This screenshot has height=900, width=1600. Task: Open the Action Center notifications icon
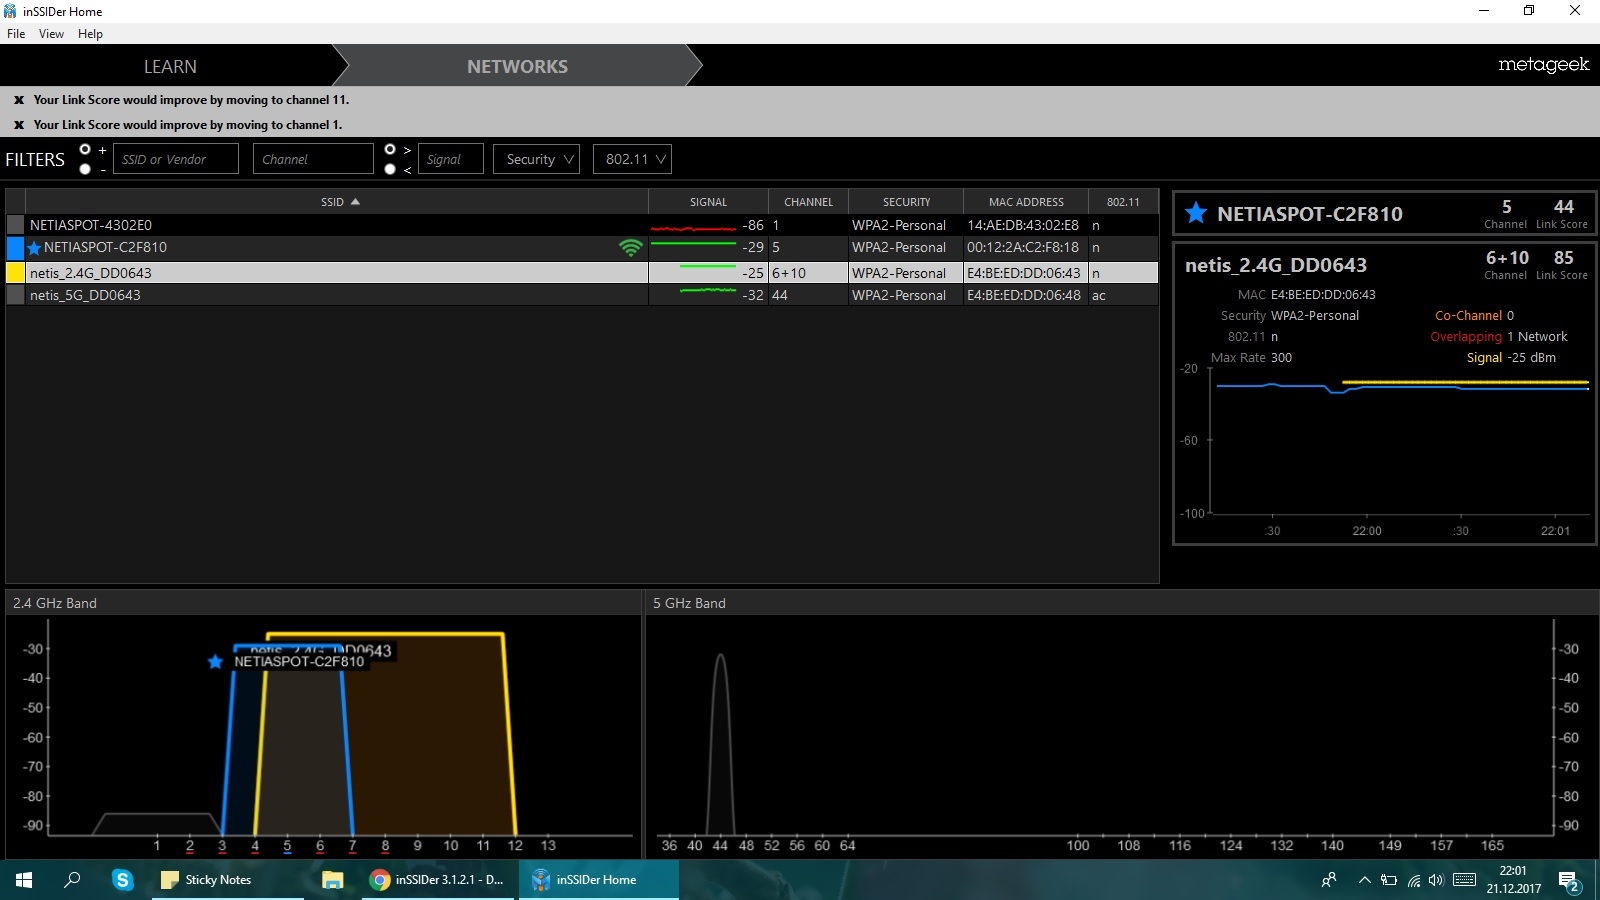[1569, 881]
